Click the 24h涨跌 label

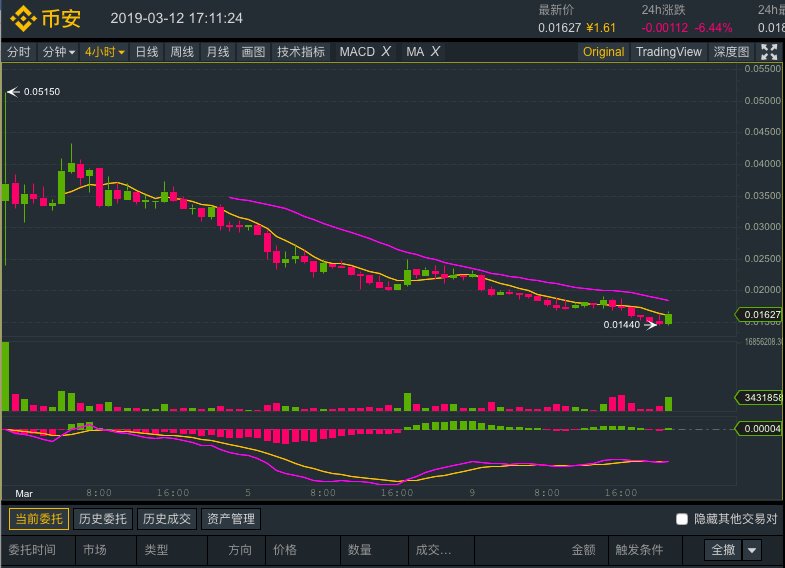(663, 10)
